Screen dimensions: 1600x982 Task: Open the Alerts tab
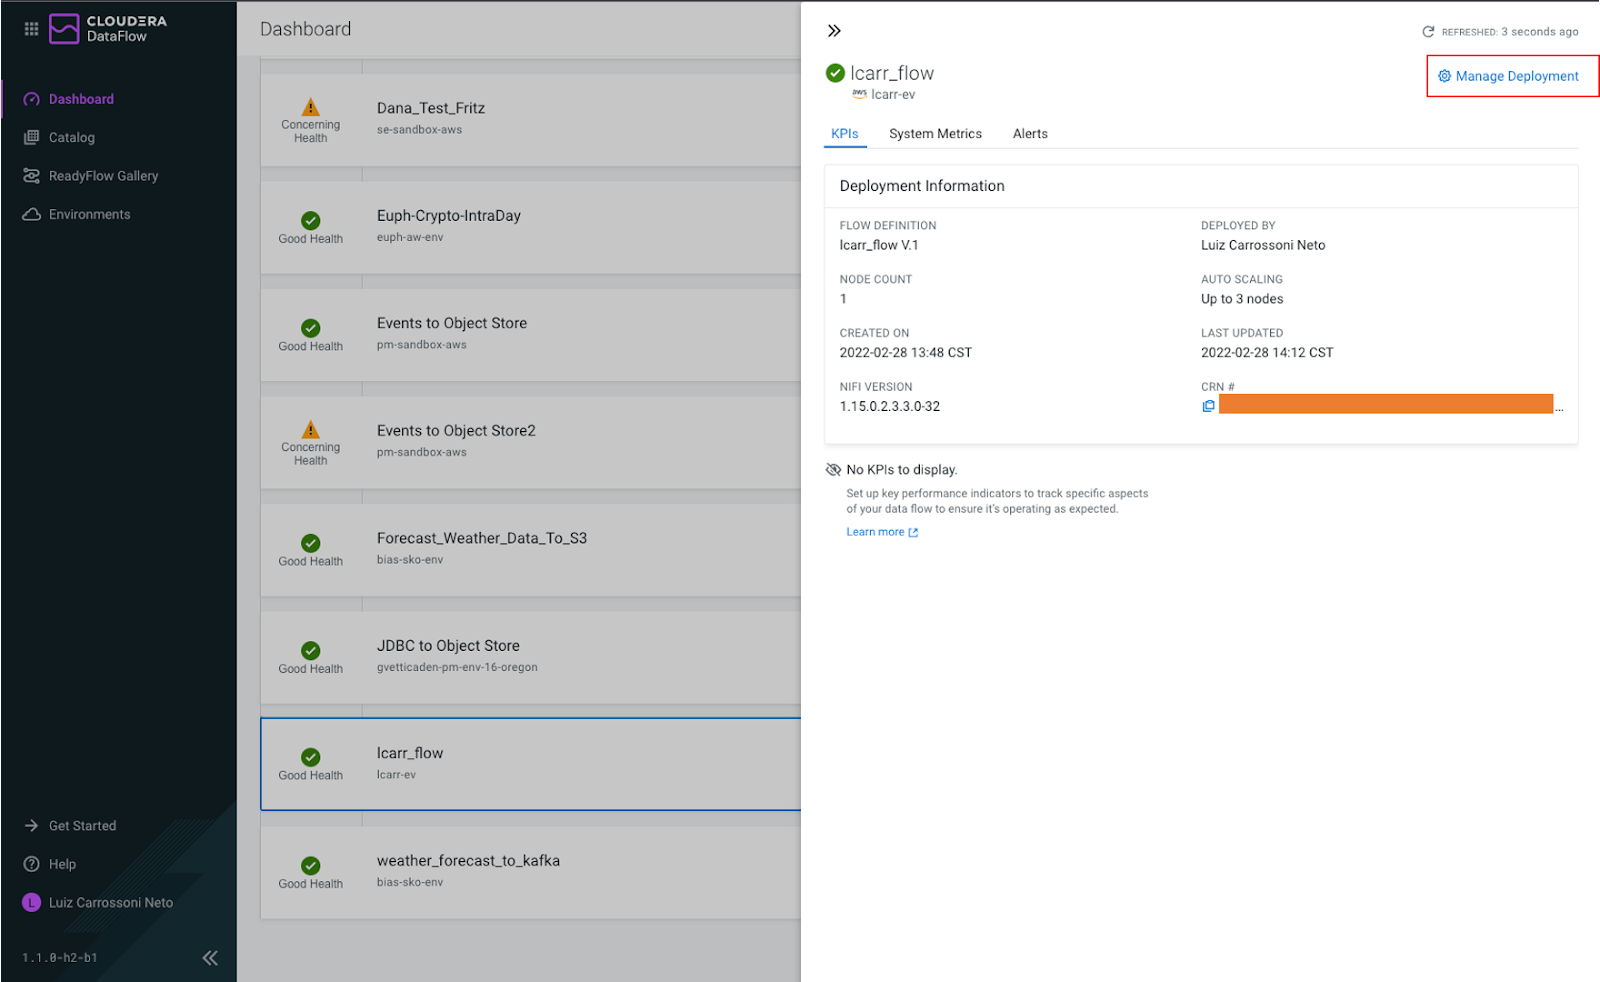pyautogui.click(x=1030, y=133)
